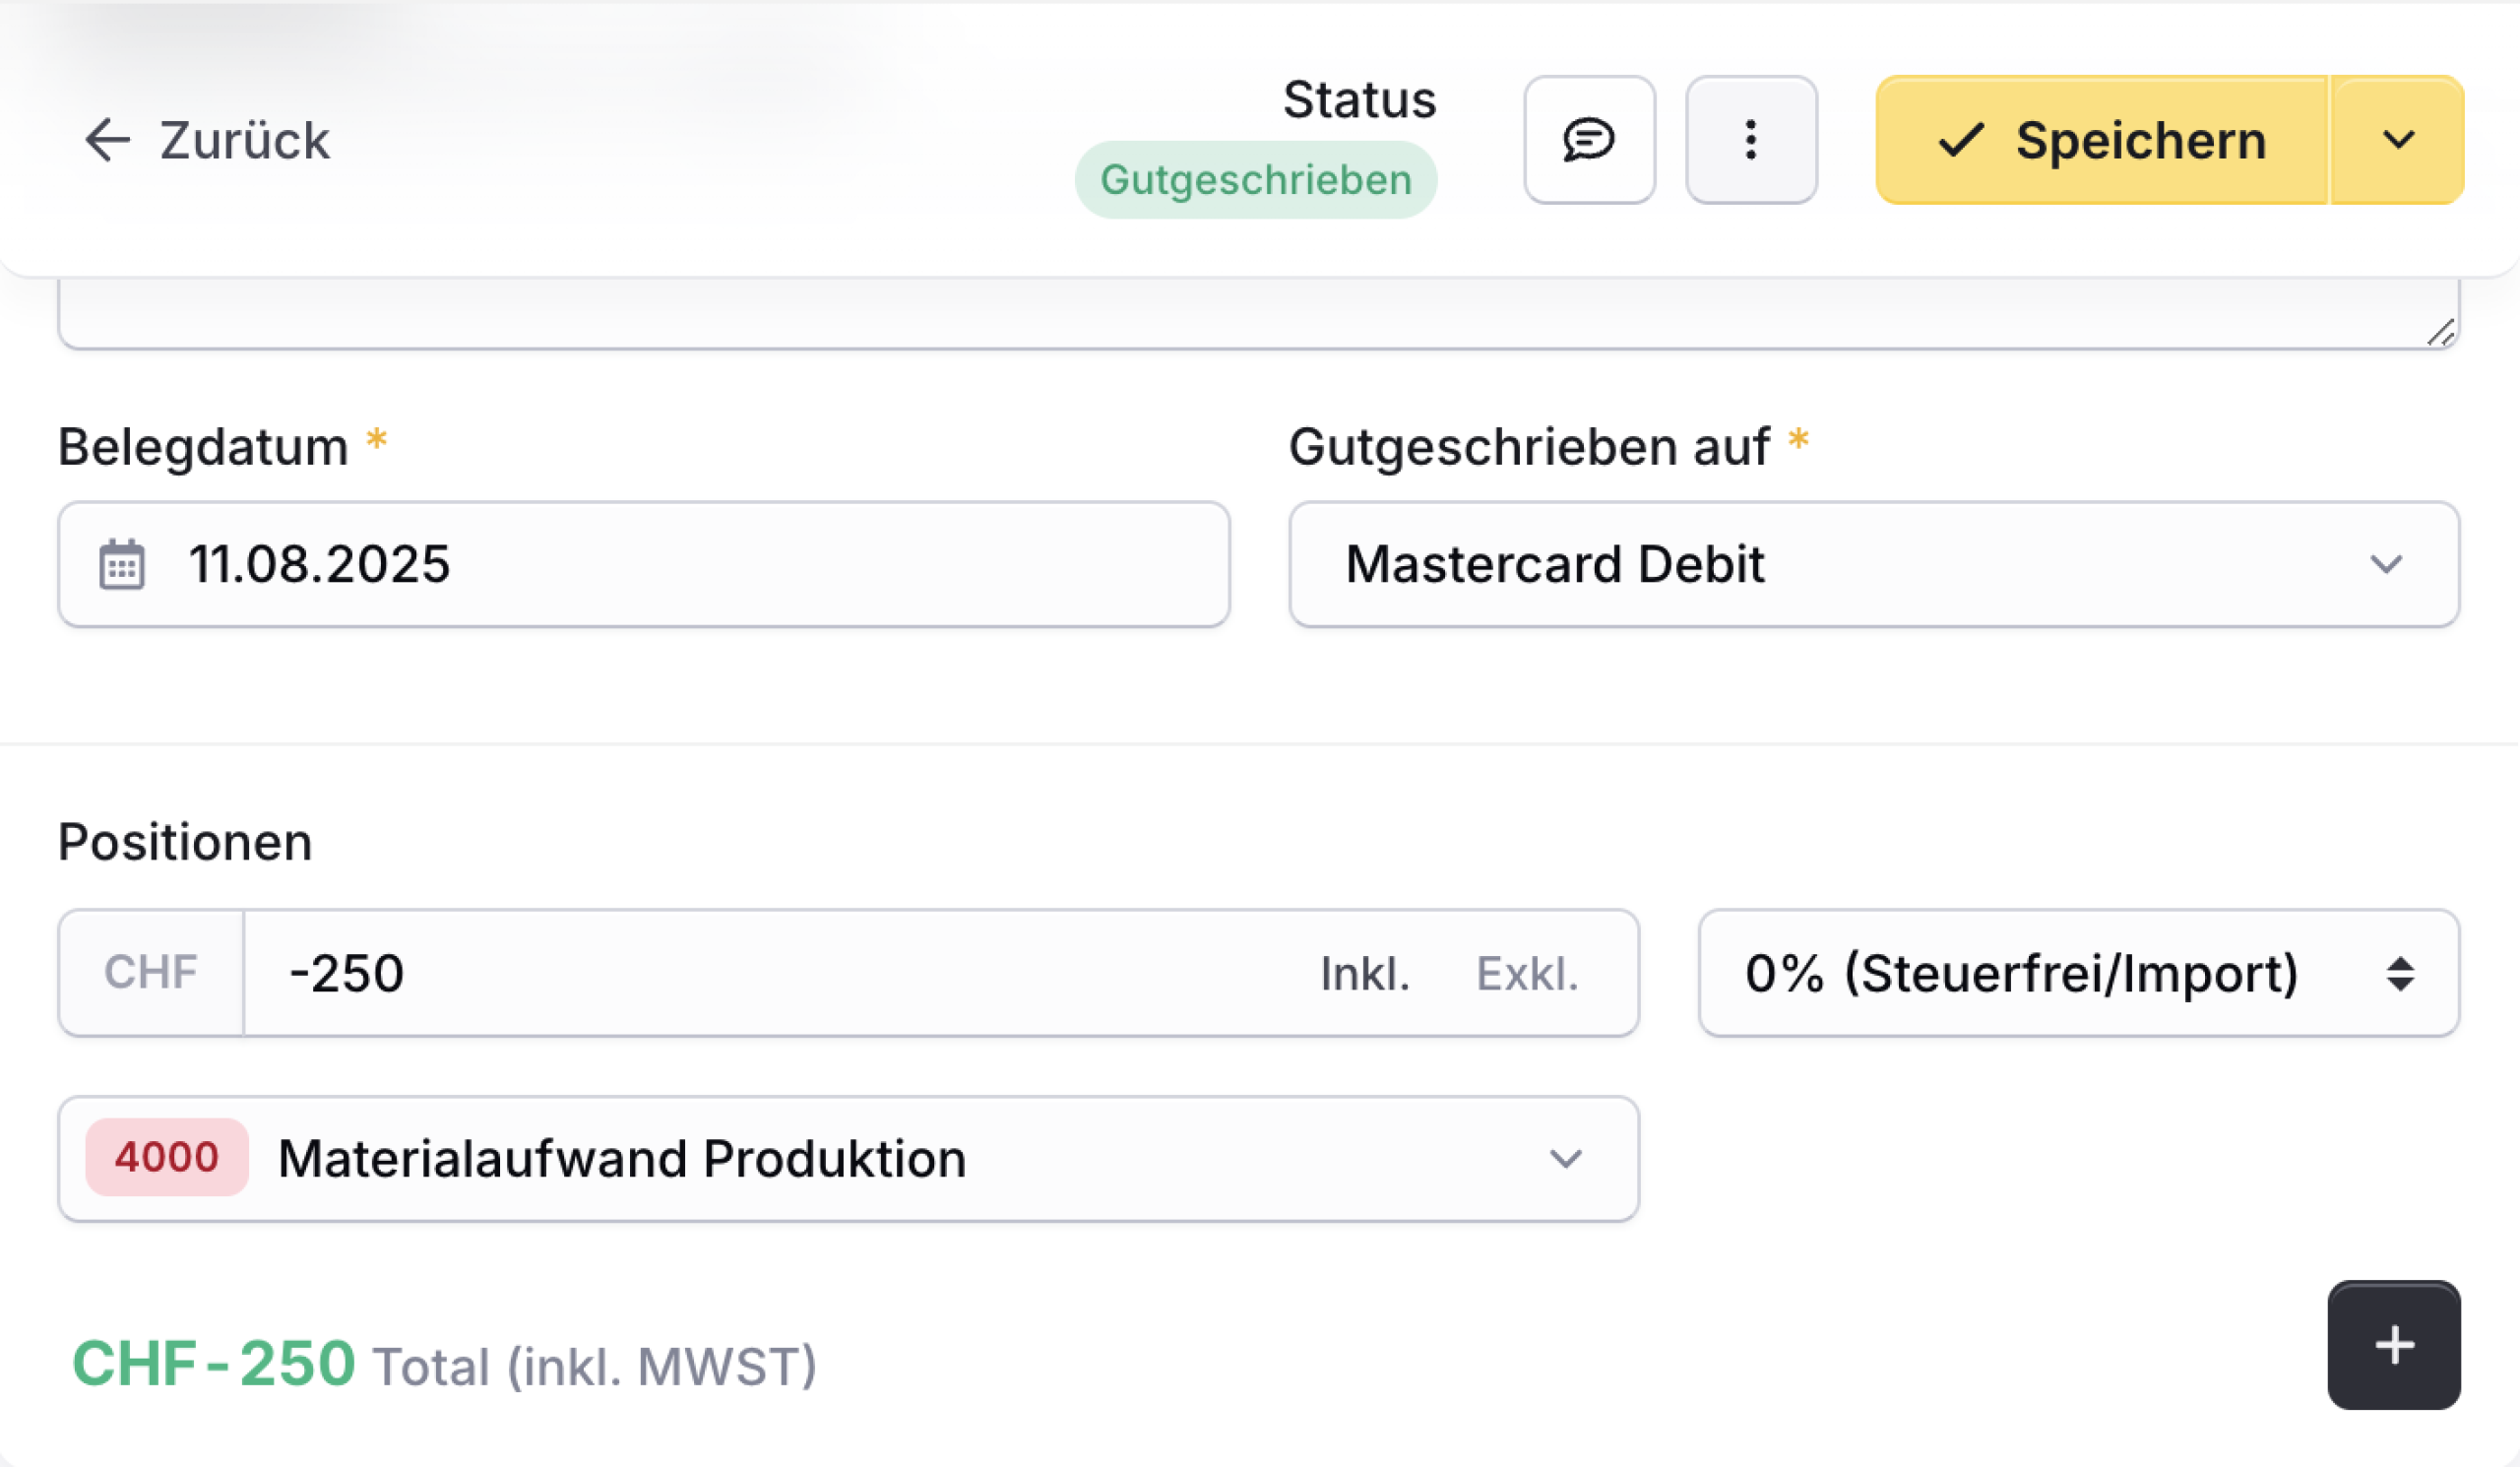The image size is (2520, 1467).
Task: Open the Mastercard Debit dropdown
Action: click(x=1874, y=564)
